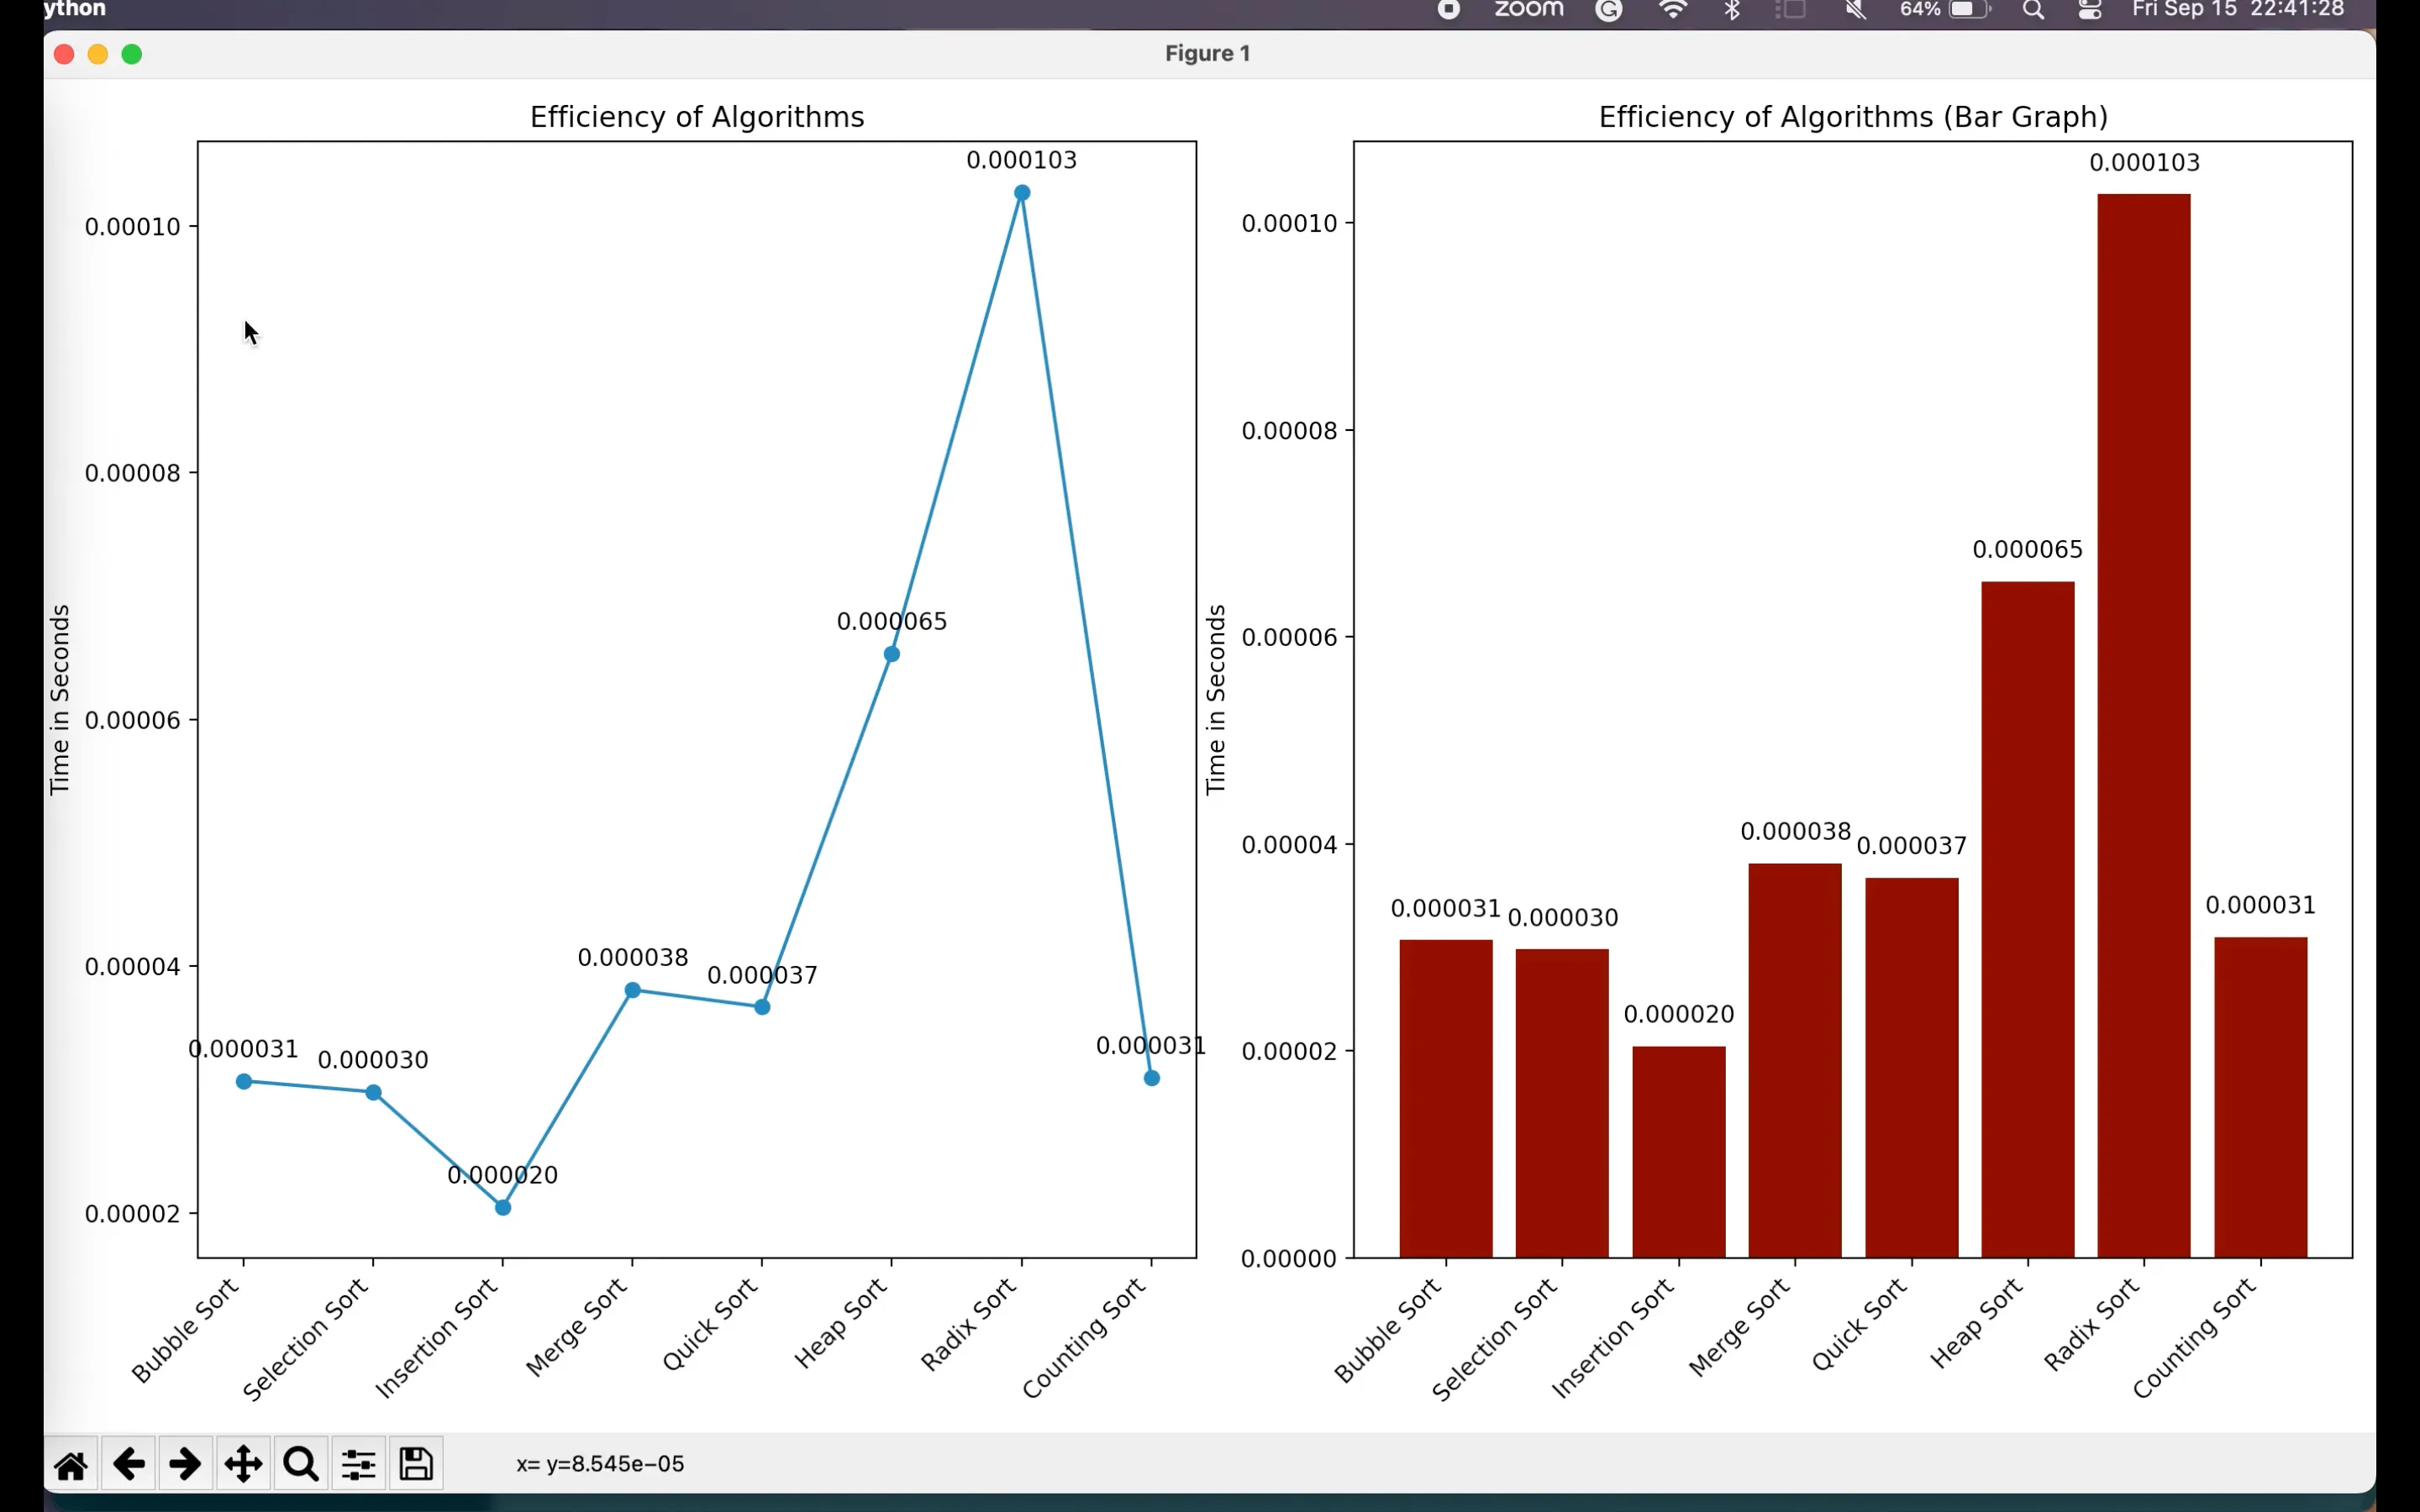This screenshot has width=2420, height=1512.
Task: Minimize the Figure 1 window
Action: [98, 54]
